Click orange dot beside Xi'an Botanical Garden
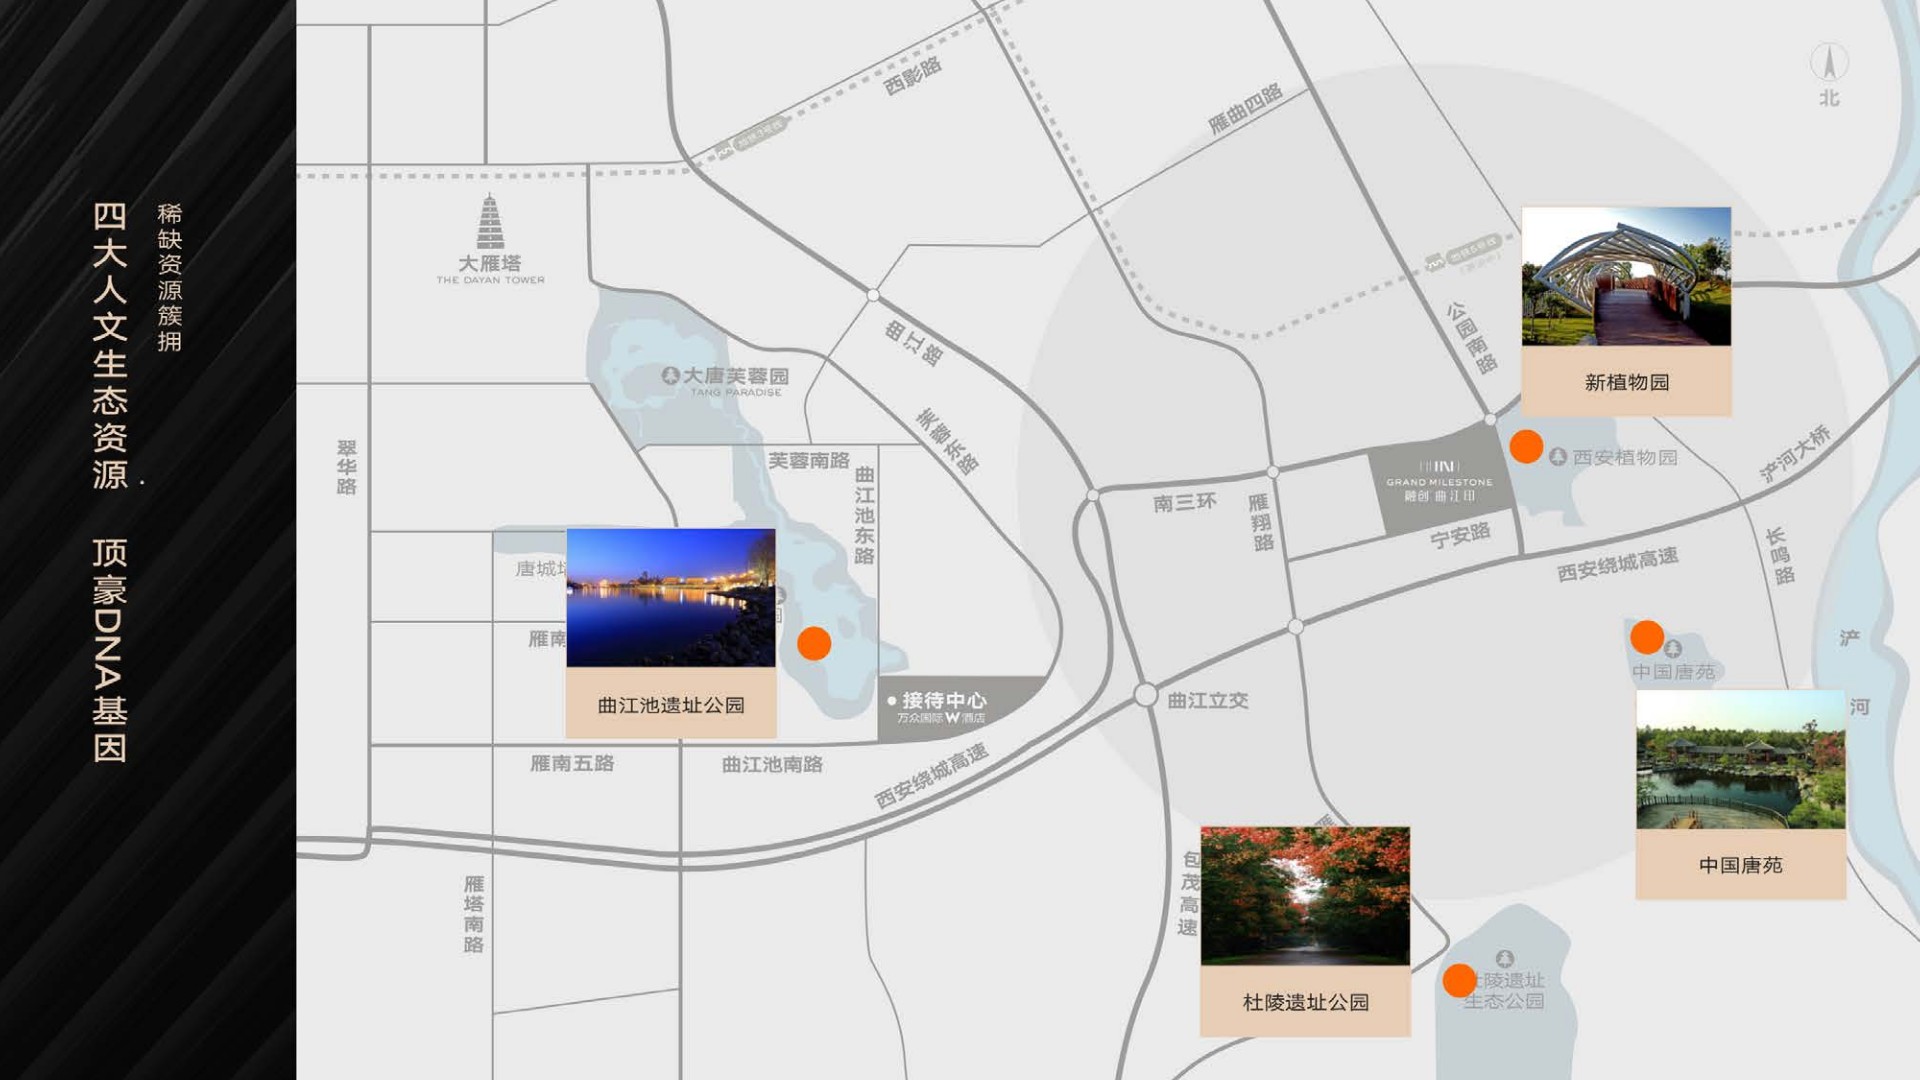 [1526, 446]
